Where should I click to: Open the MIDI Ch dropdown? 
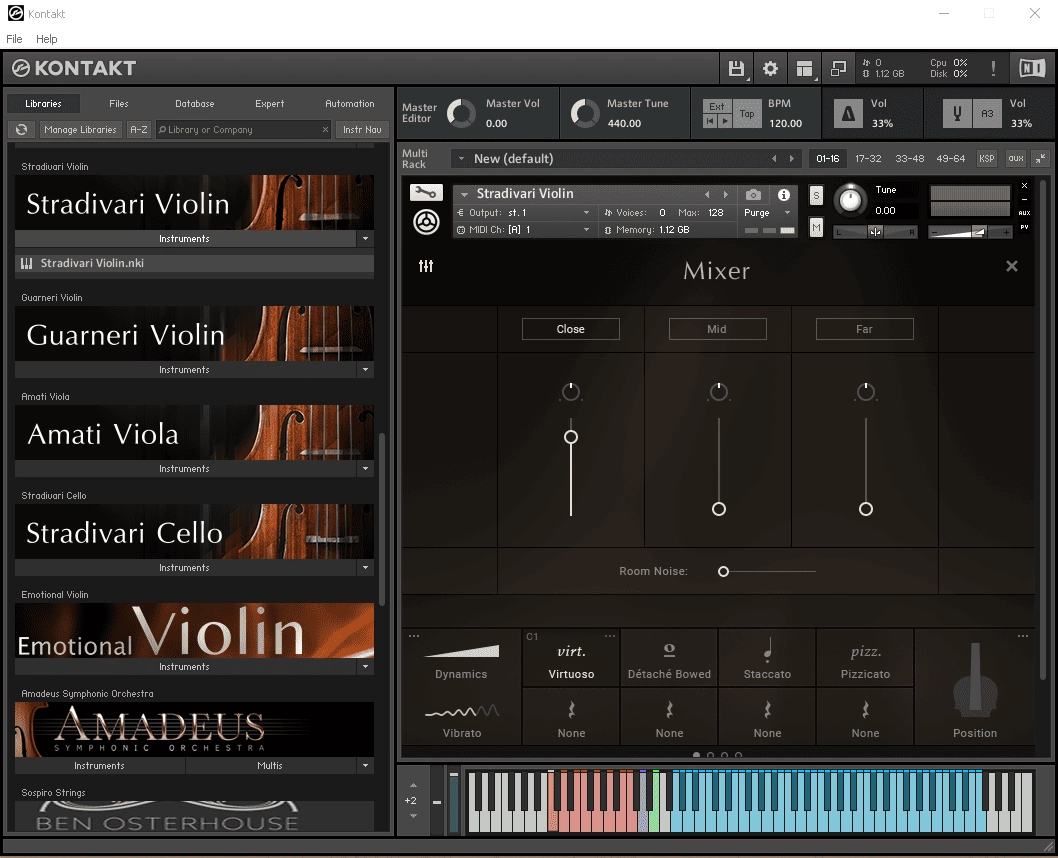524,230
